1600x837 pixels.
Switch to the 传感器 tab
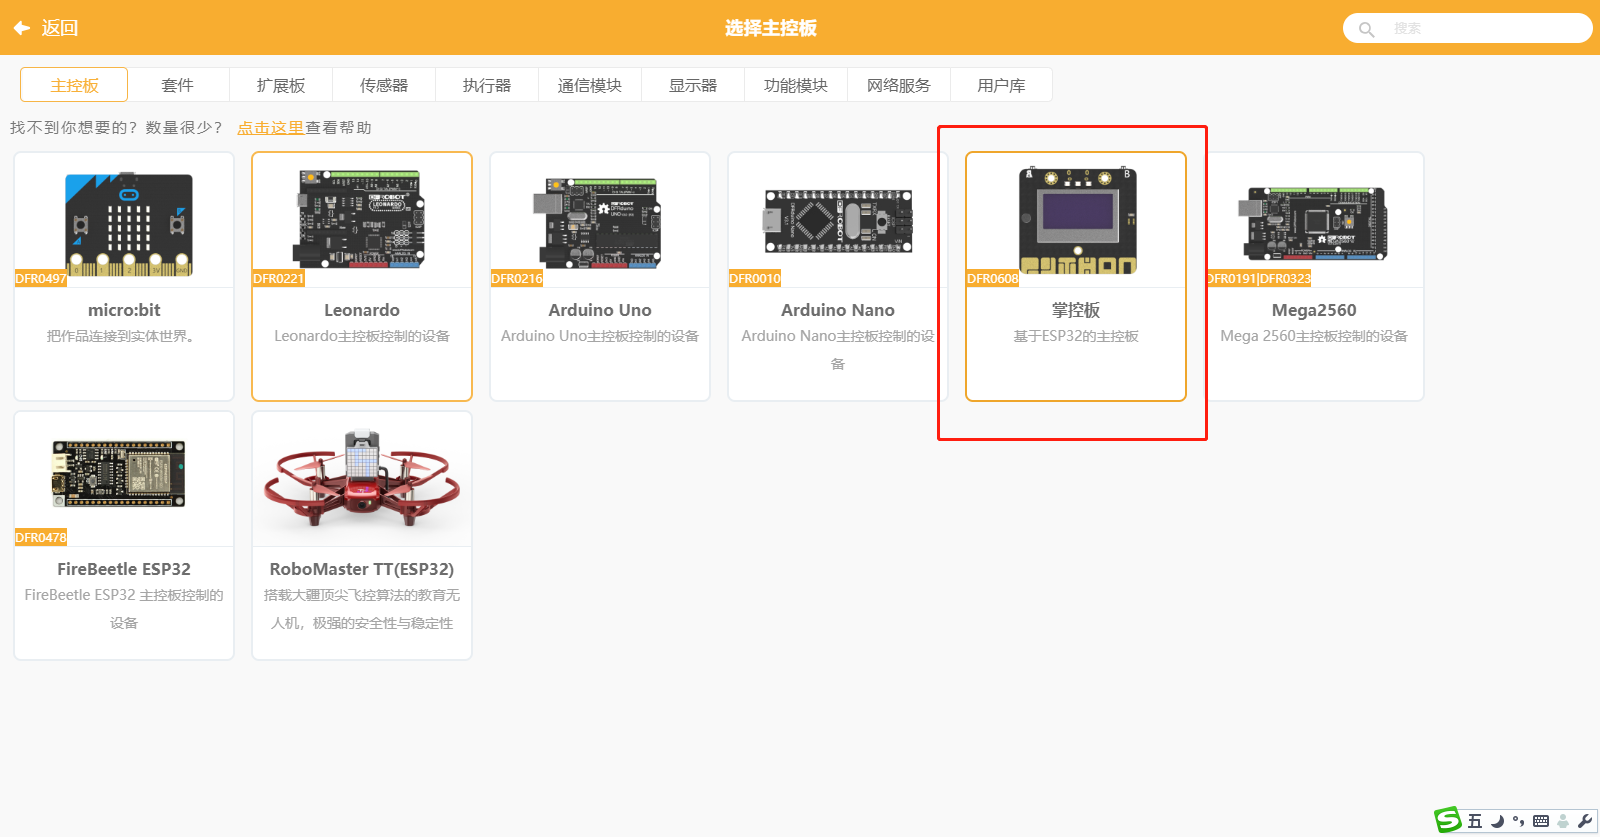[x=384, y=85]
